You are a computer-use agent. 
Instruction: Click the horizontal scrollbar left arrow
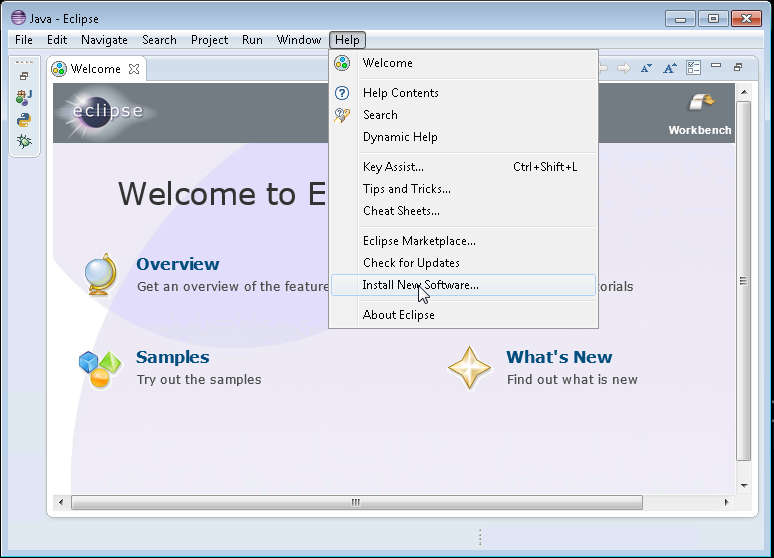click(61, 502)
